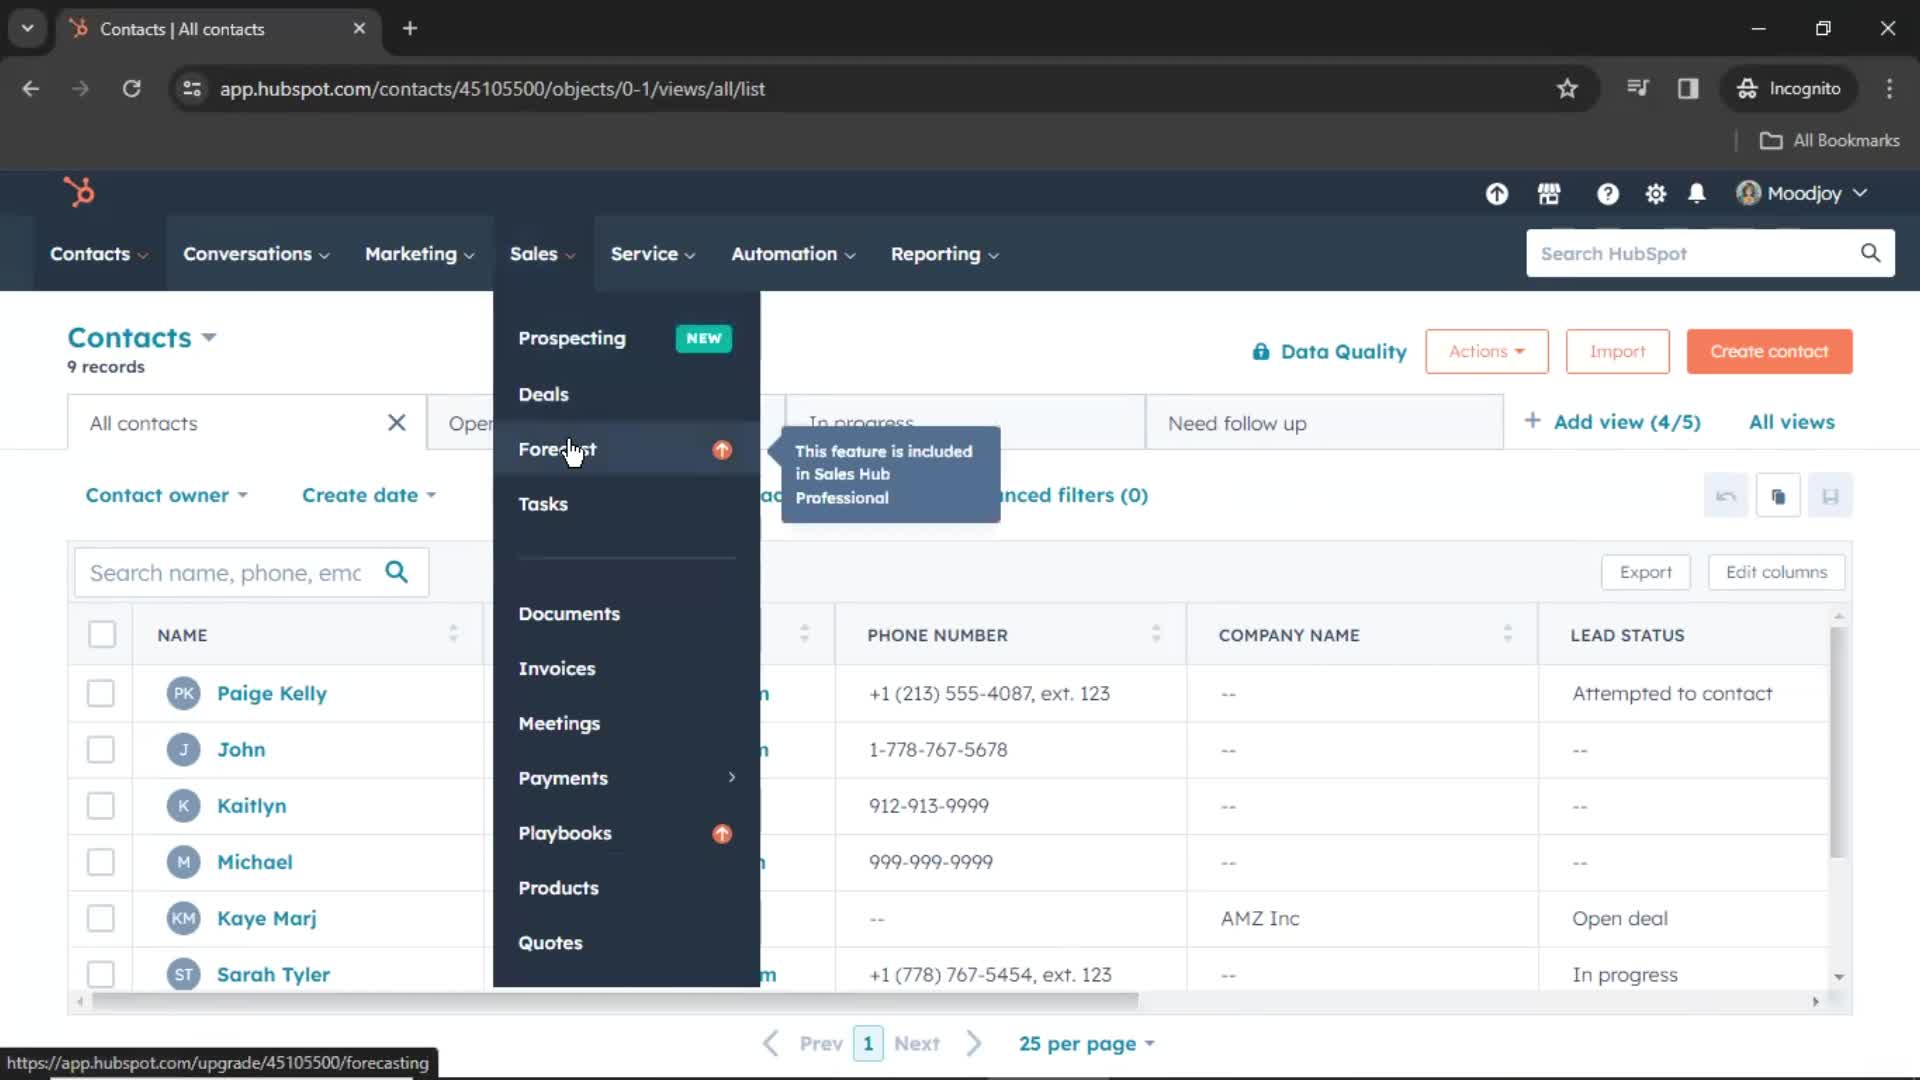Screen dimensions: 1920x1080
Task: Click the save view icon
Action: pos(1830,496)
